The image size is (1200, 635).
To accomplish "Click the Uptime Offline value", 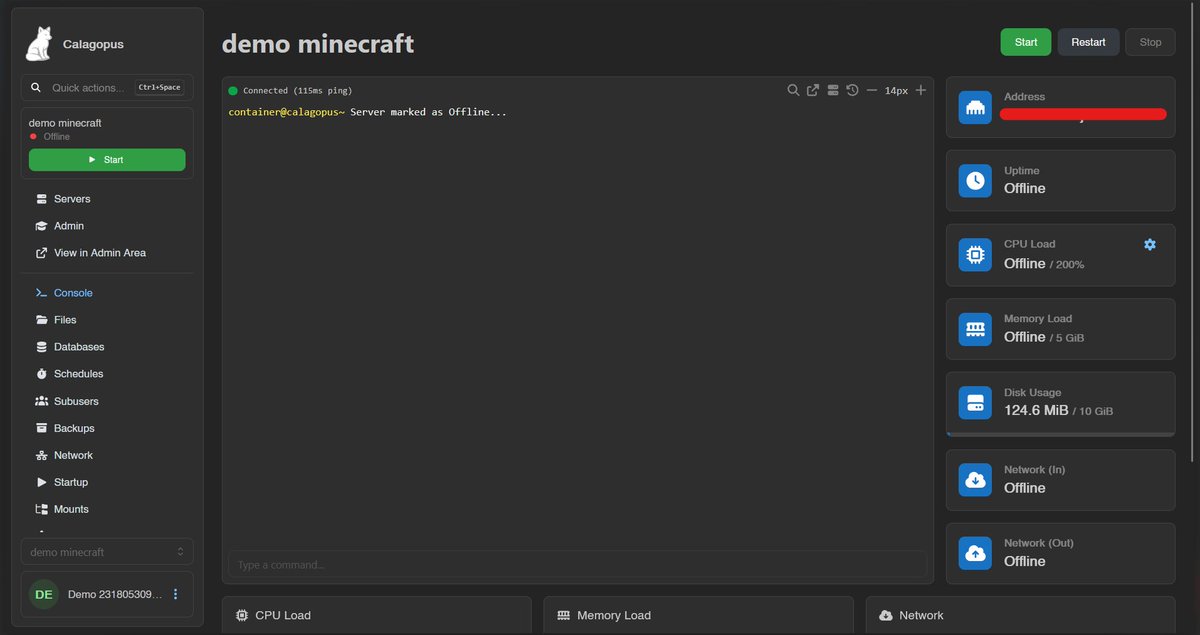I will 1025,188.
